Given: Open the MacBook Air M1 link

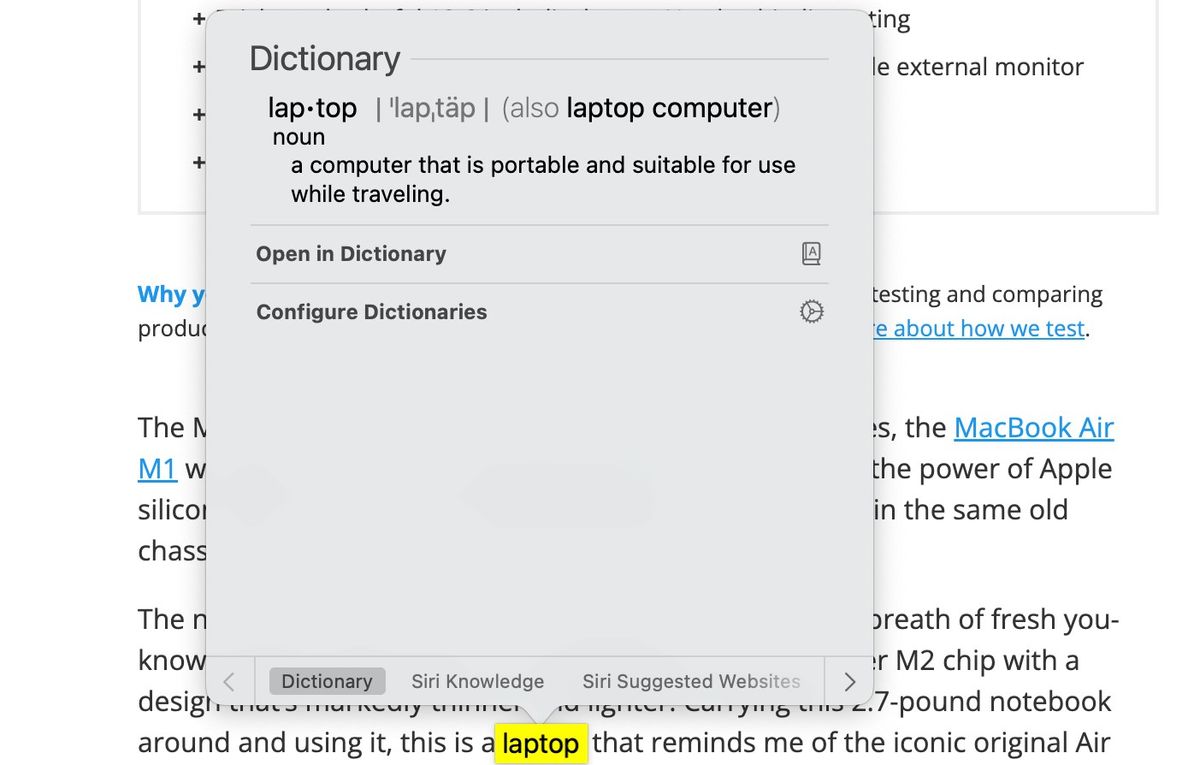Looking at the screenshot, I should point(1034,427).
